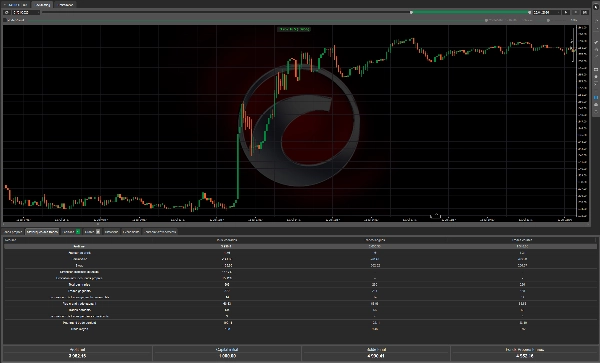
Task: Open the bottom tab with the gray badge
Action: click(x=92, y=231)
